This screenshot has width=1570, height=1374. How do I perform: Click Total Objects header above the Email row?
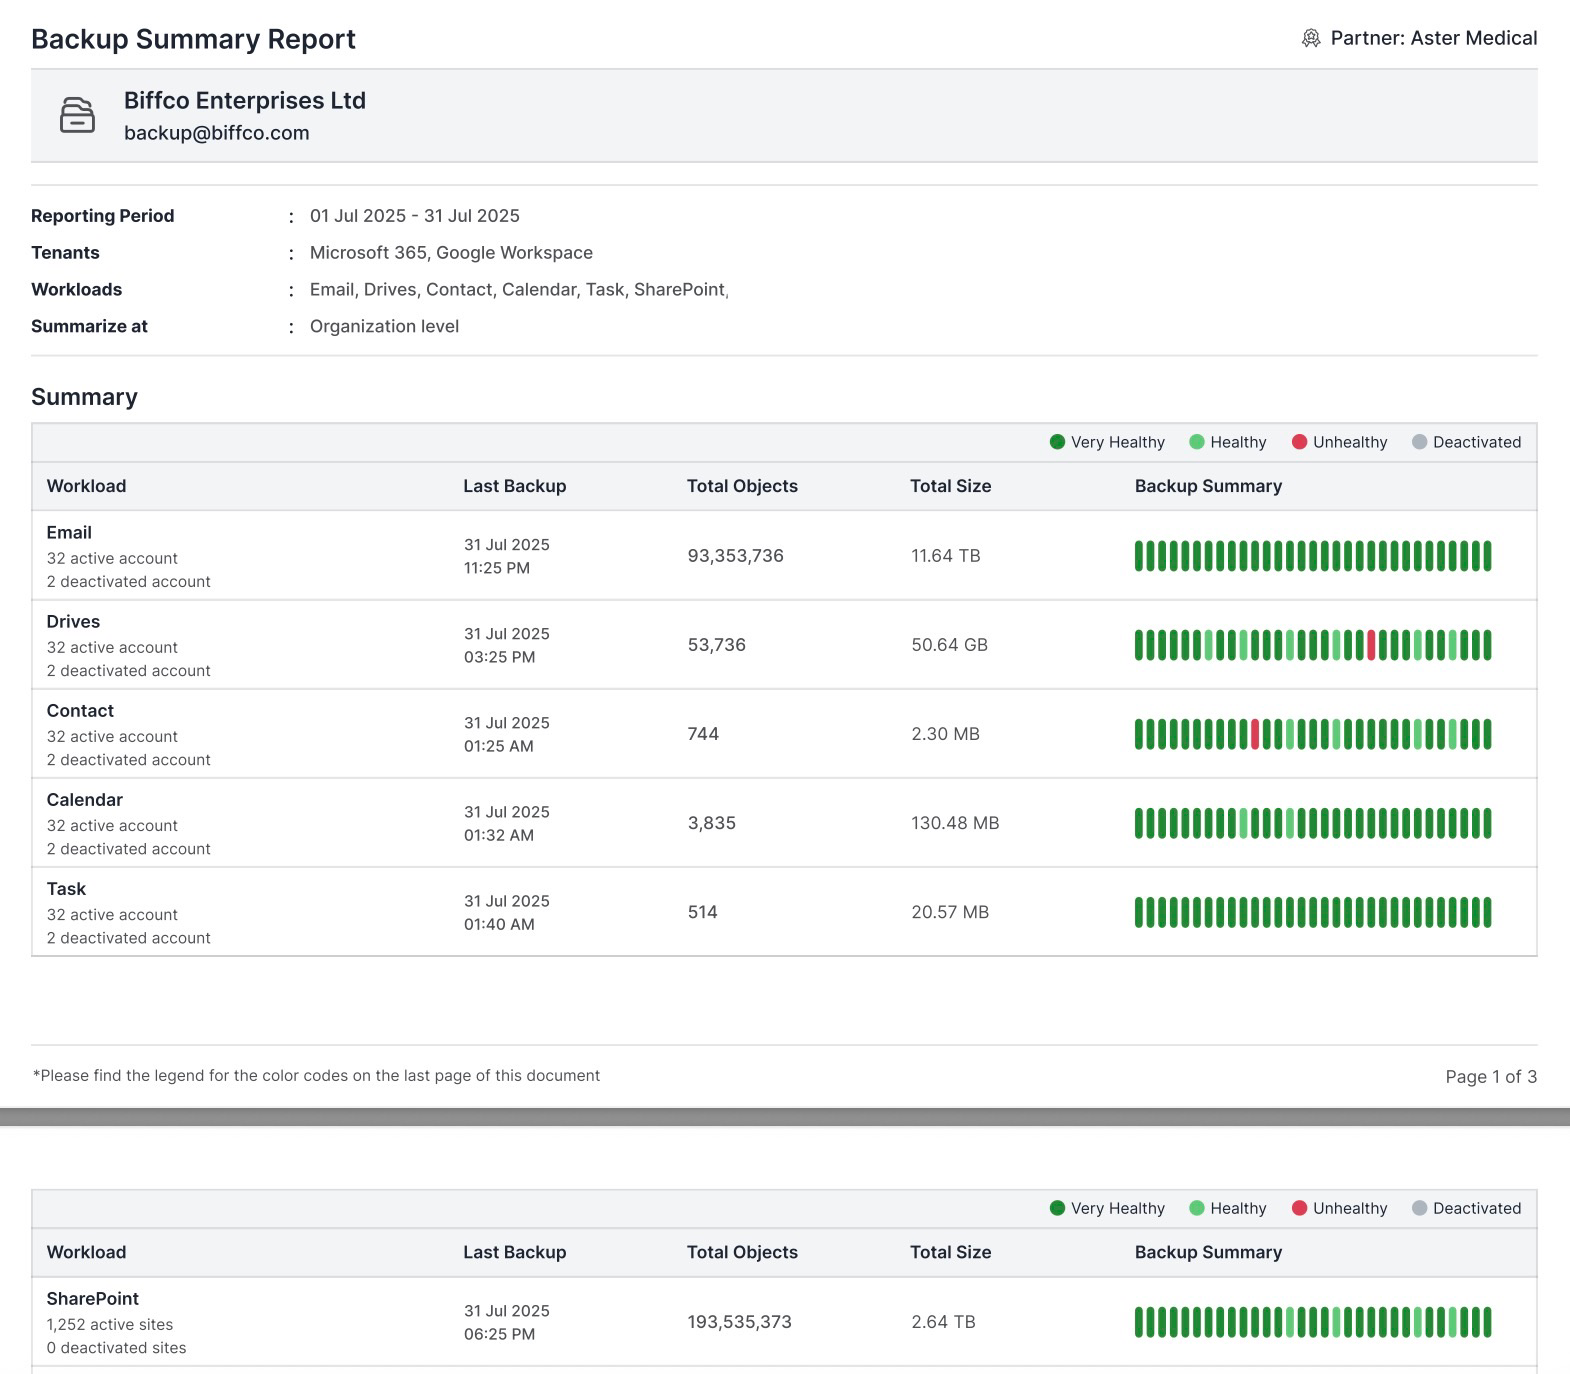(x=742, y=486)
